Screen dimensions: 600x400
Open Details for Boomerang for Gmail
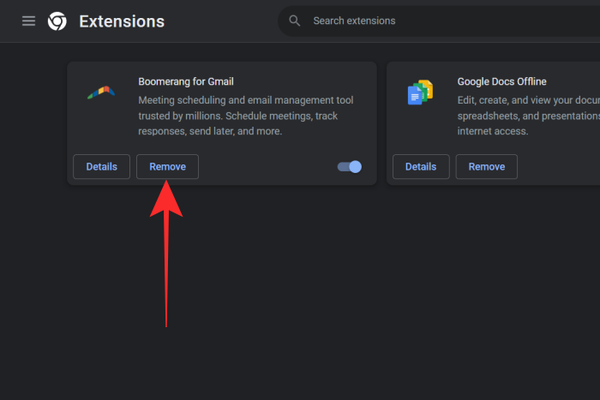click(x=101, y=167)
